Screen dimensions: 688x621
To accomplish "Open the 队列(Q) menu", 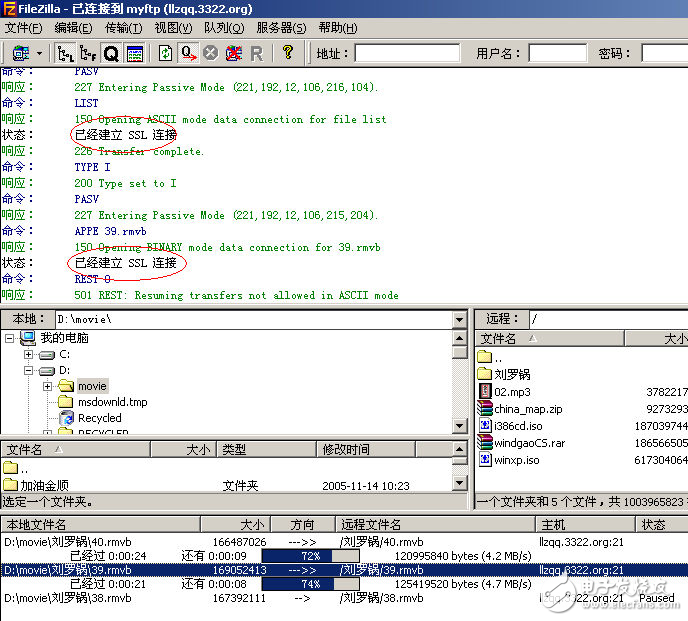I will click(x=224, y=28).
